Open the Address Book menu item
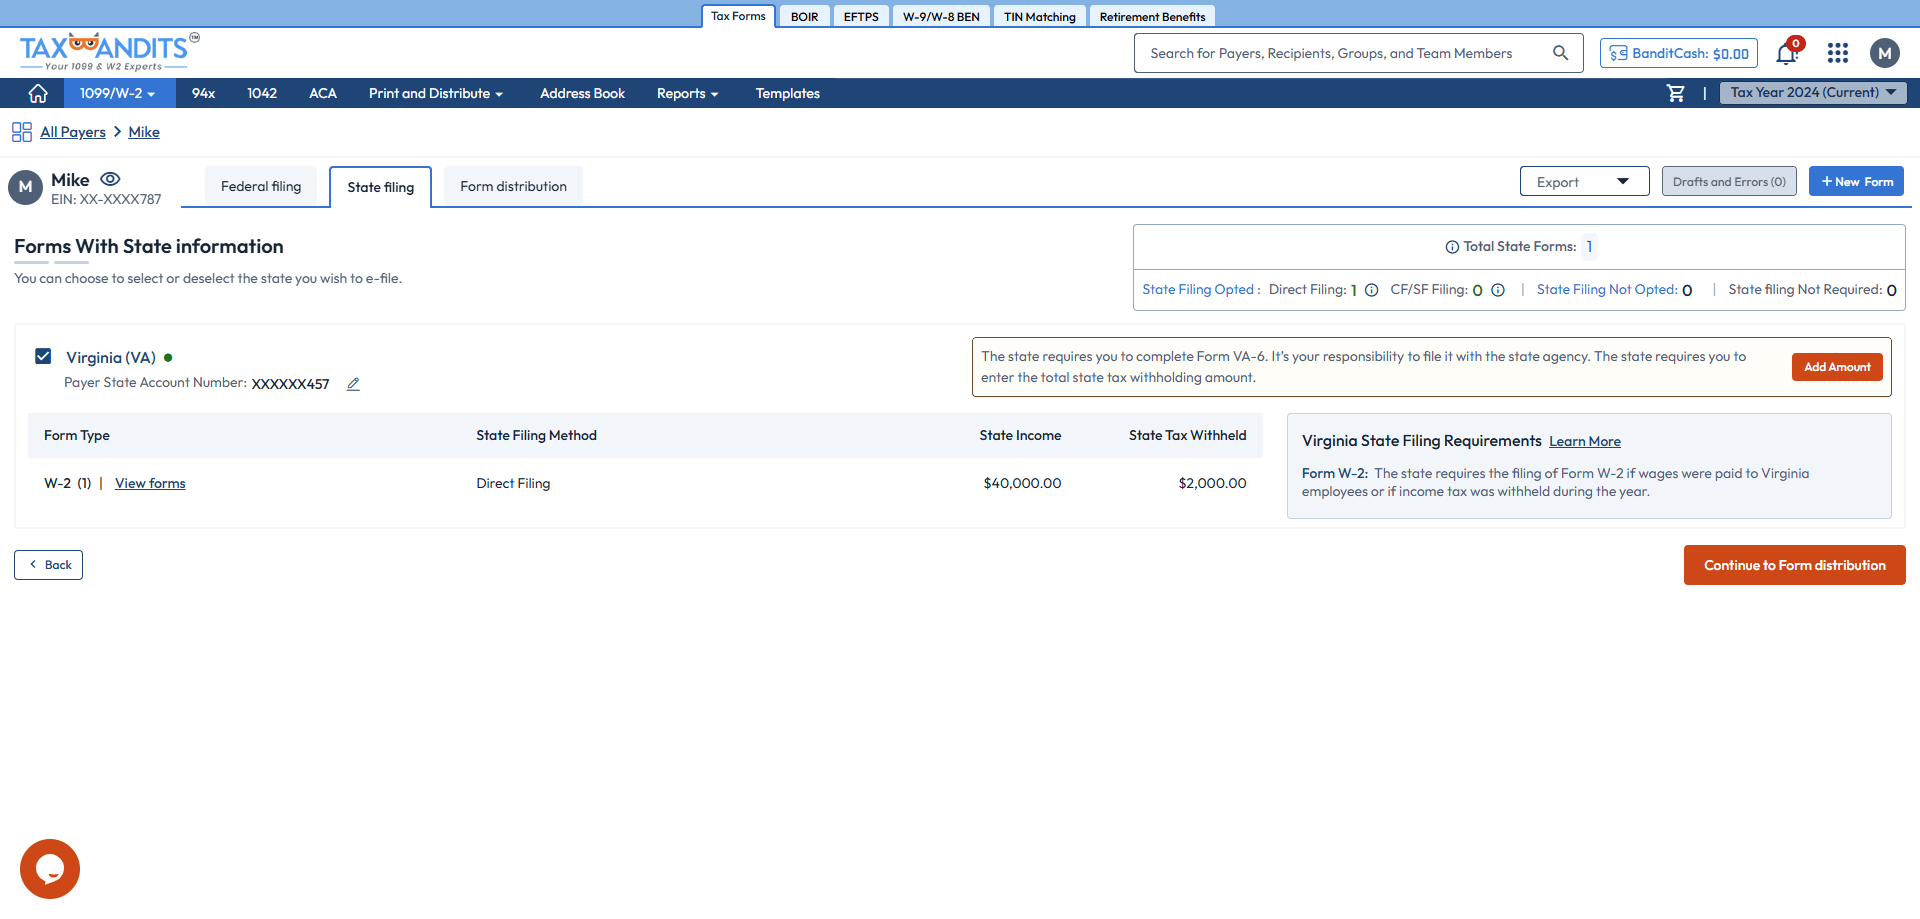The width and height of the screenshot is (1920, 919). click(582, 93)
